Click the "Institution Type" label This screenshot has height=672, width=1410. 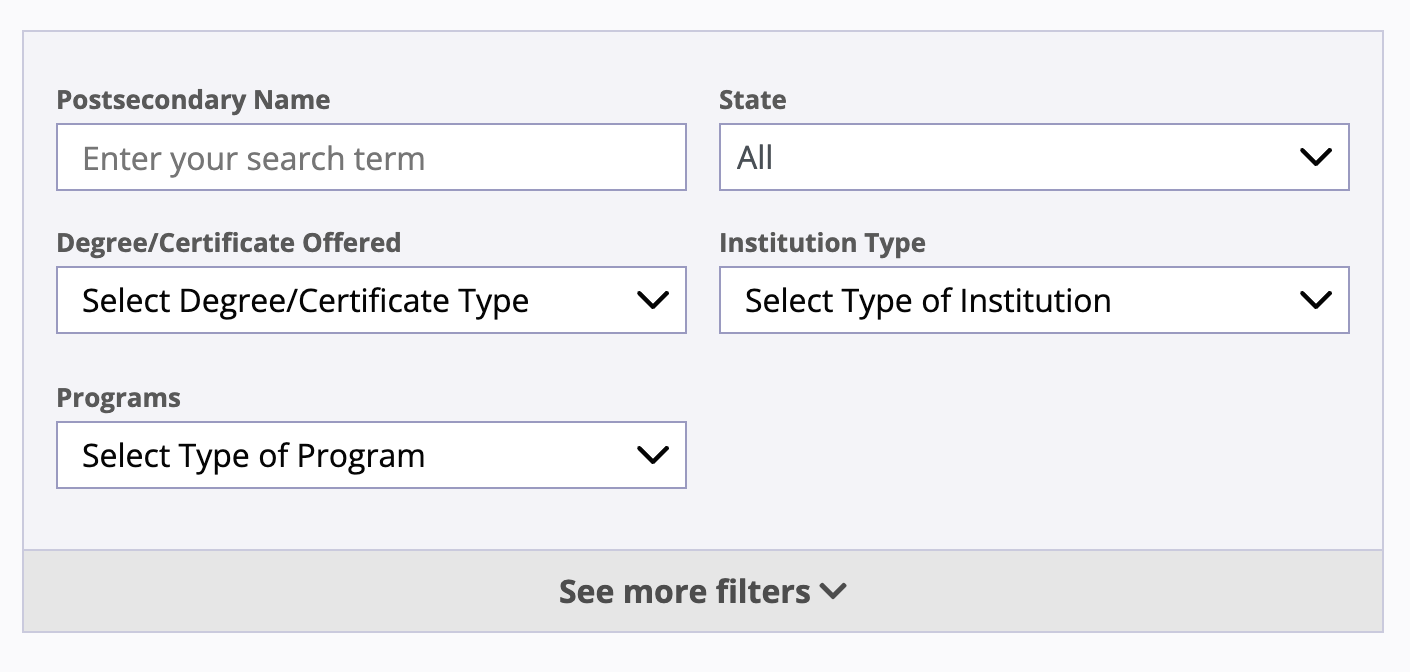tap(822, 243)
